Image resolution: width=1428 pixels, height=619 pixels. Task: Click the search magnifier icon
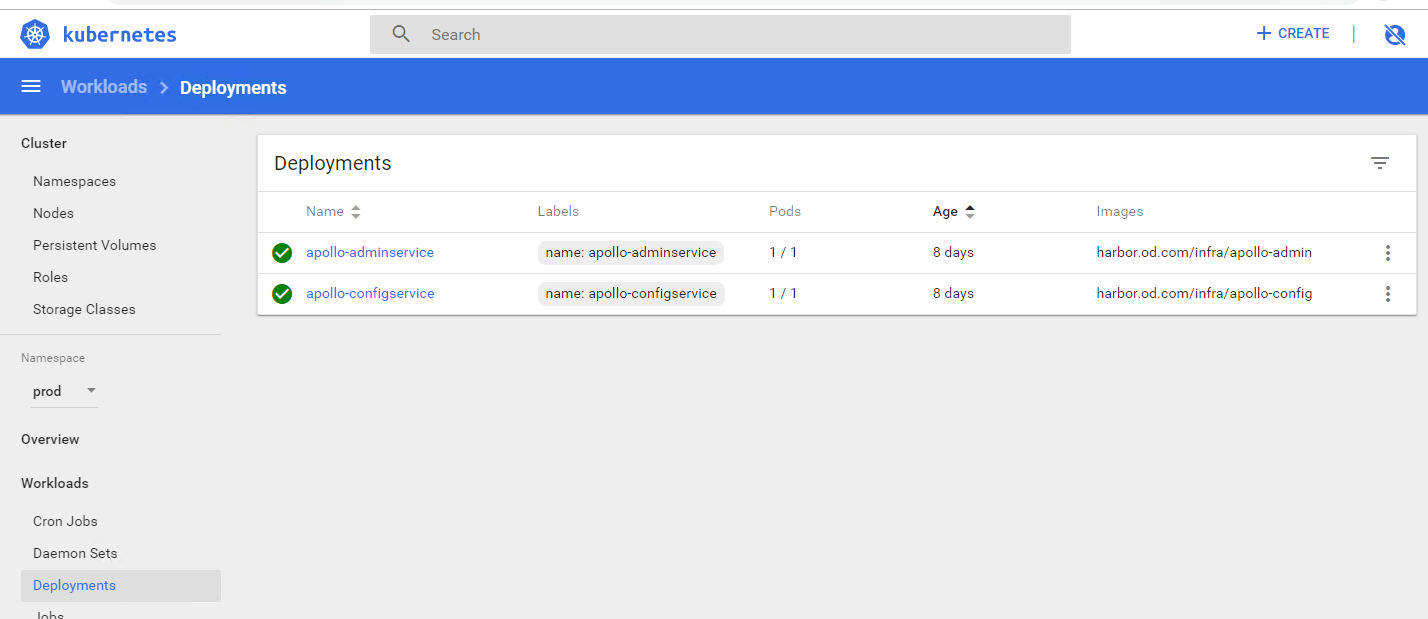click(401, 34)
